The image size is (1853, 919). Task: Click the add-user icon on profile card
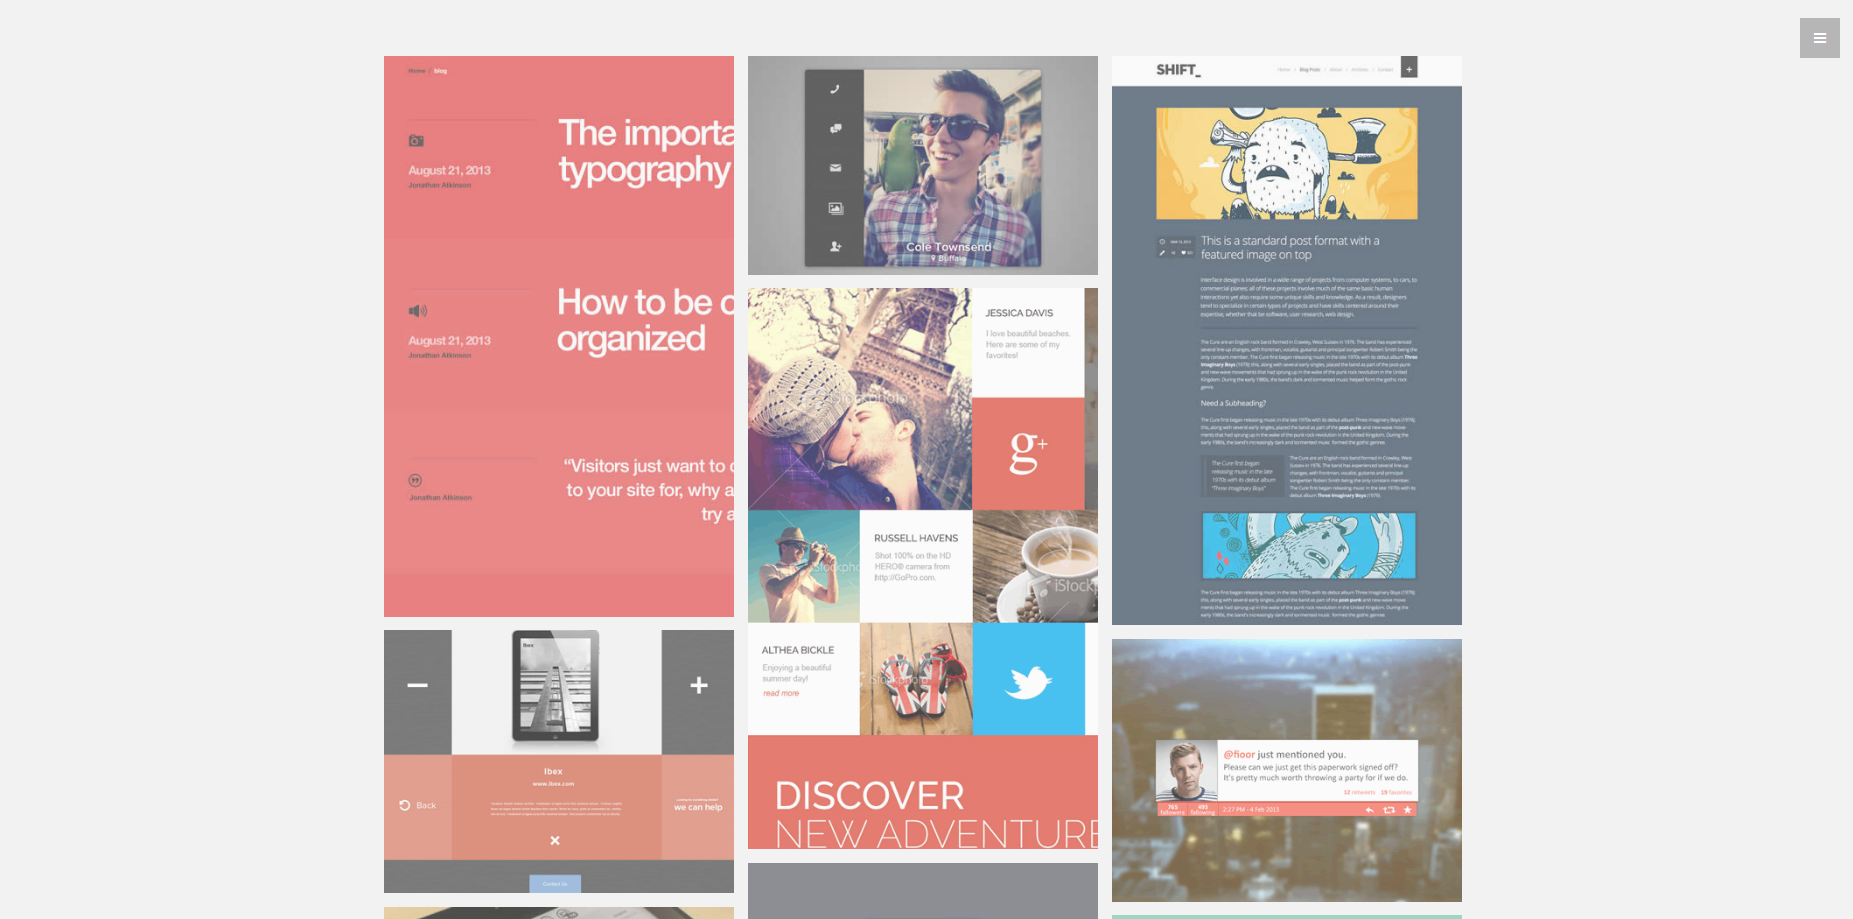[835, 246]
